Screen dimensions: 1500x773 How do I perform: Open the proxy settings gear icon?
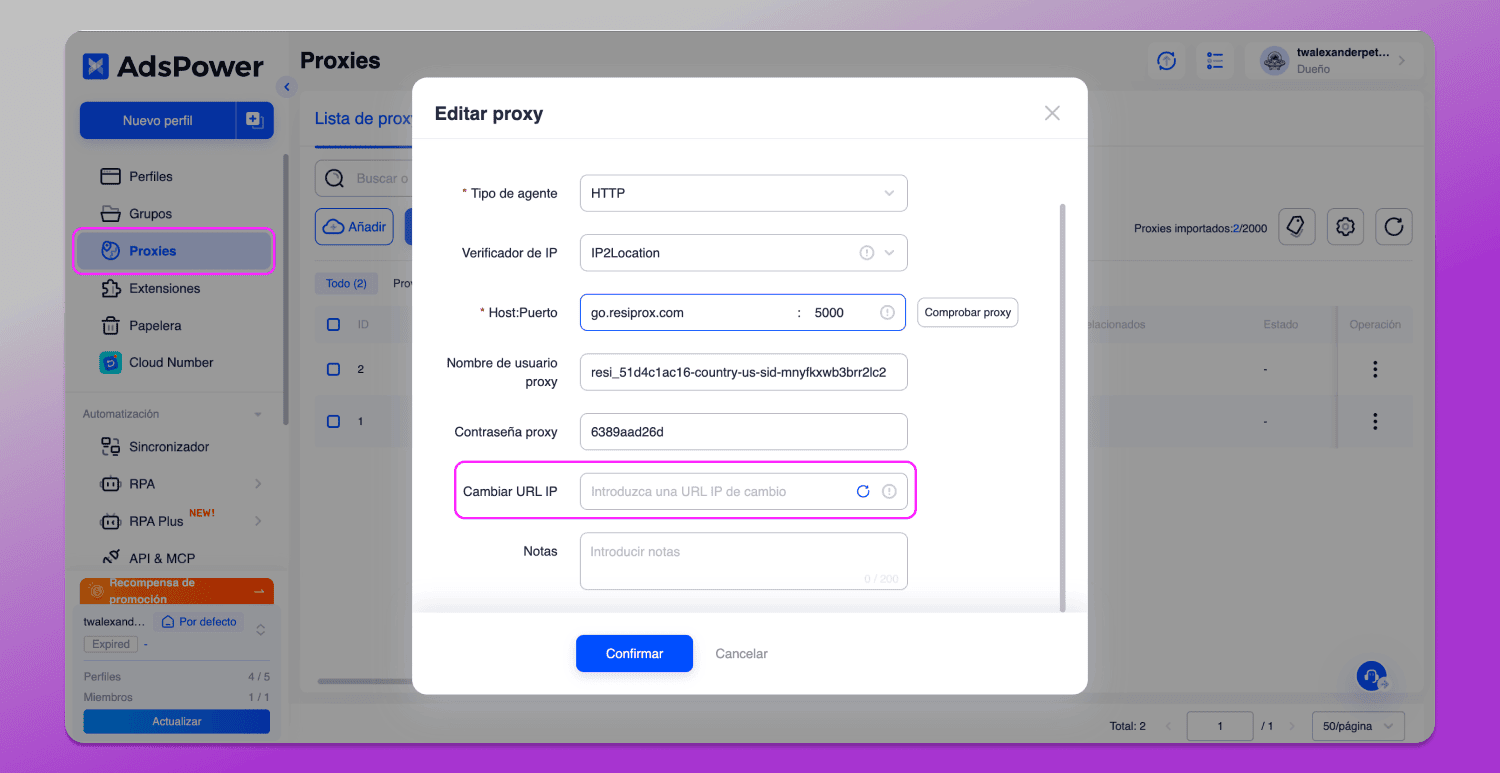1345,227
